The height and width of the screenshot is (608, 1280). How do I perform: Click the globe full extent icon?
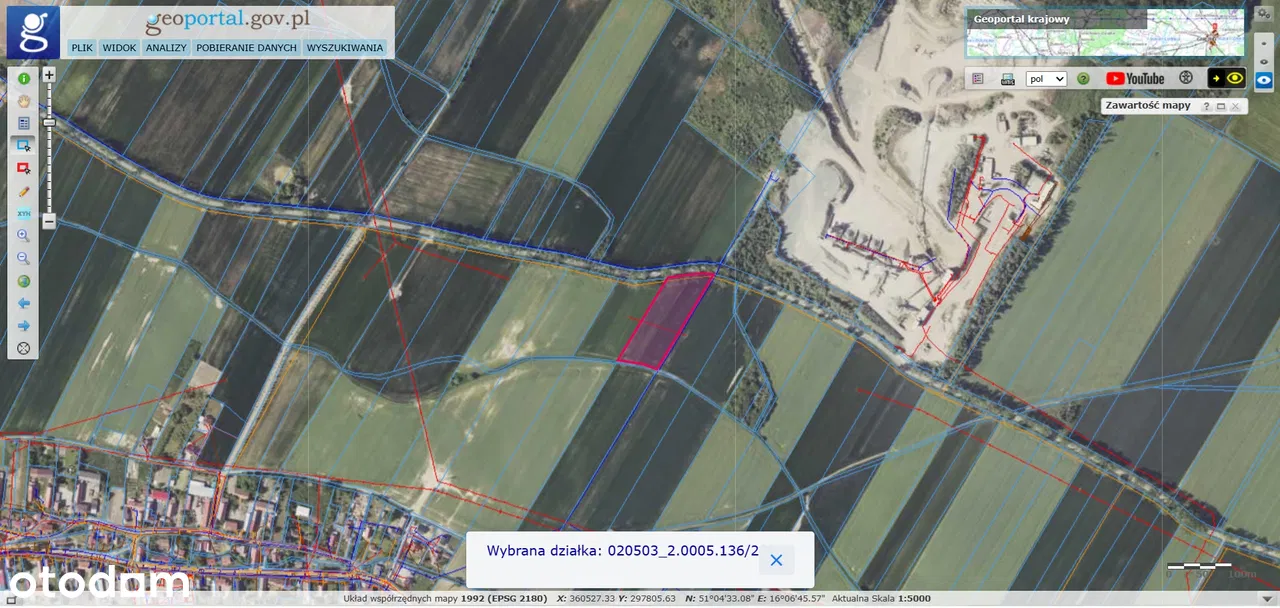[24, 281]
